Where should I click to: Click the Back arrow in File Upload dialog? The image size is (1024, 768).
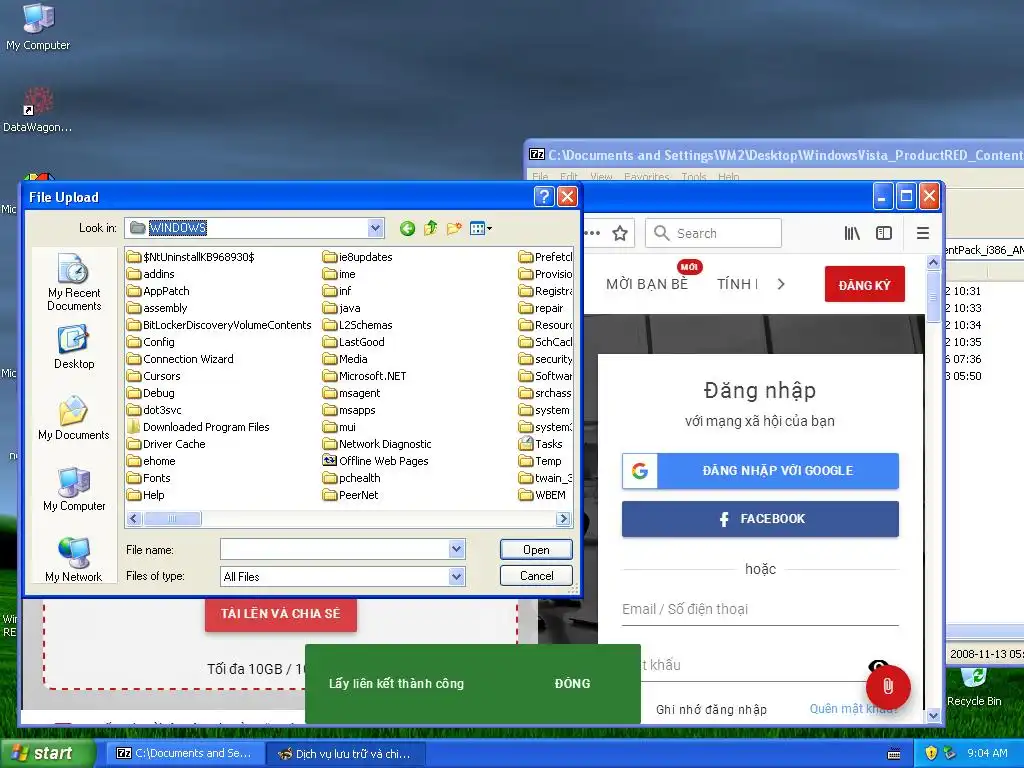coord(408,228)
